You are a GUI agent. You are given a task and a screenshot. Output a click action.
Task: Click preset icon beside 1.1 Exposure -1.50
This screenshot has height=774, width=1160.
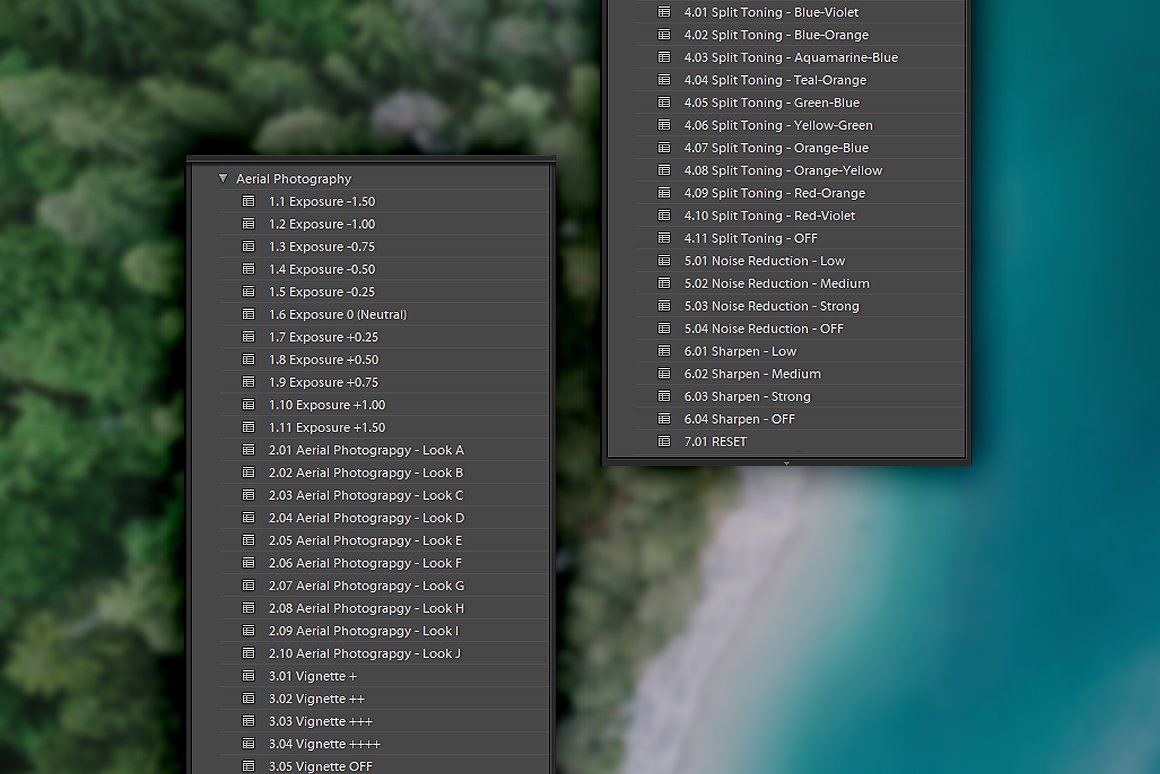(249, 201)
